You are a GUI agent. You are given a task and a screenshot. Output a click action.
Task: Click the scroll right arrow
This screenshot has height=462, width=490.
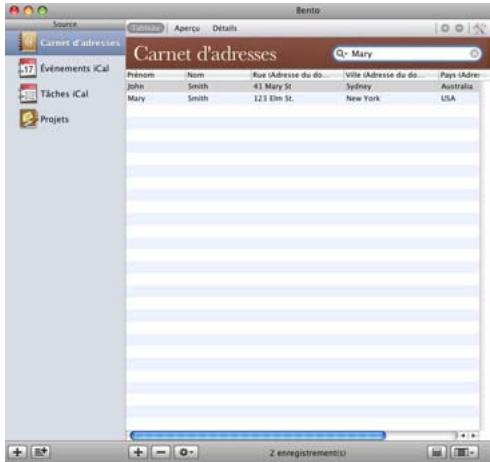point(473,435)
